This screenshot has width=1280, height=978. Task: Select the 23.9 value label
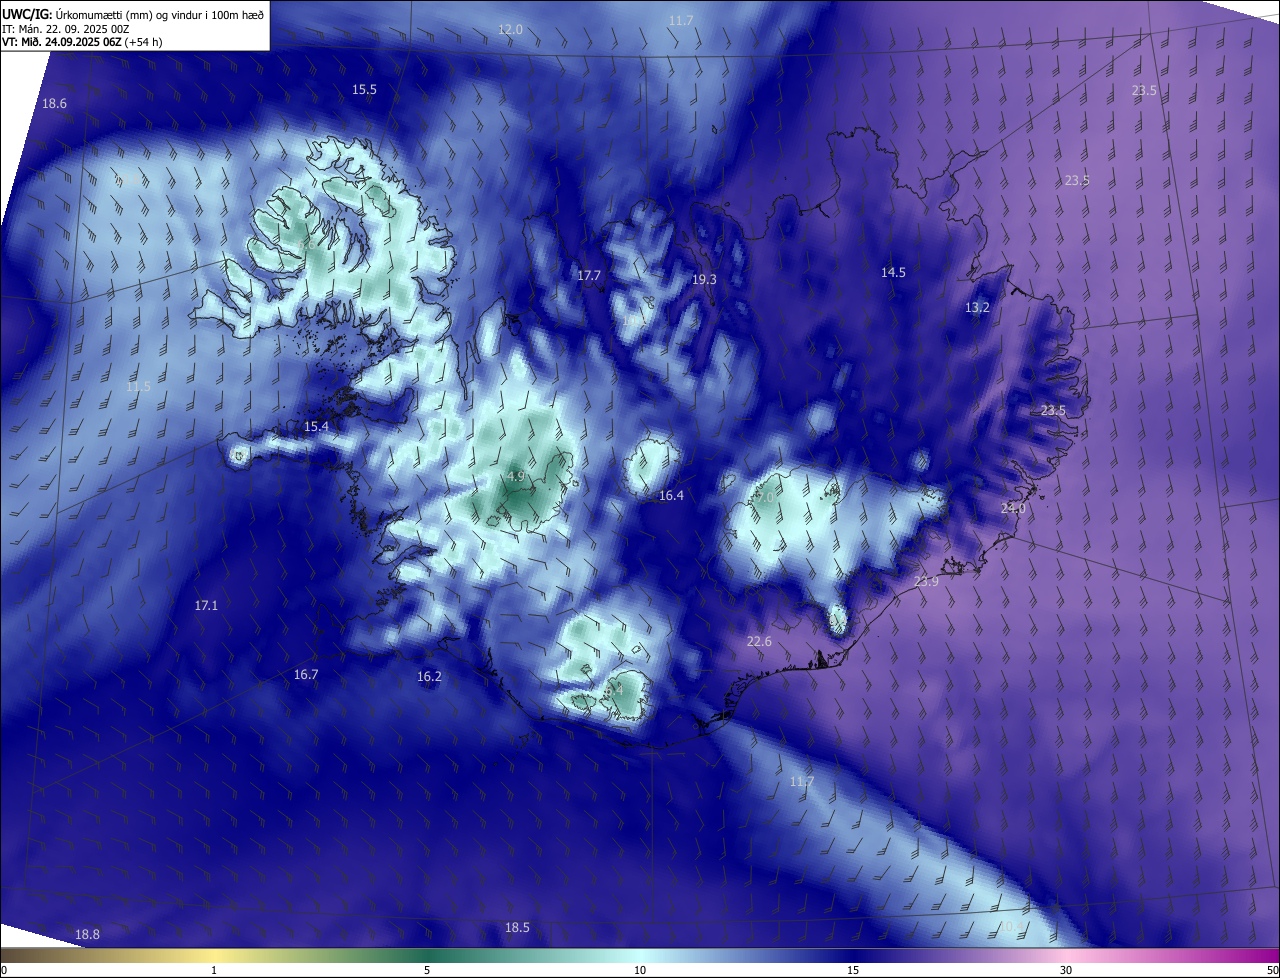click(x=926, y=583)
